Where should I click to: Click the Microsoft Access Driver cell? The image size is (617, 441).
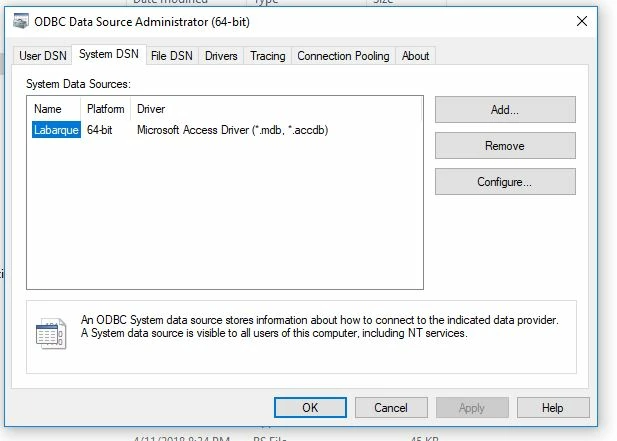coord(233,130)
